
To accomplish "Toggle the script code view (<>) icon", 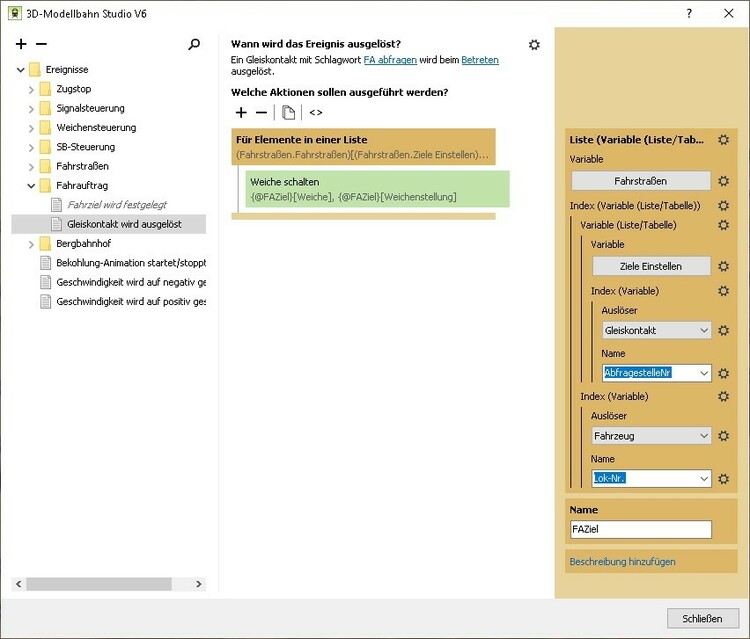I will 316,113.
